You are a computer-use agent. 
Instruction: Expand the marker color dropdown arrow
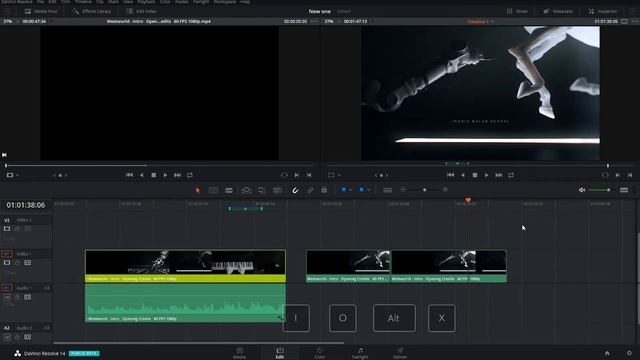(369, 190)
